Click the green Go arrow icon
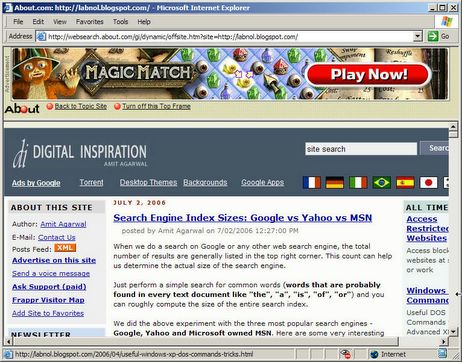The width and height of the screenshot is (462, 362). coord(433,36)
